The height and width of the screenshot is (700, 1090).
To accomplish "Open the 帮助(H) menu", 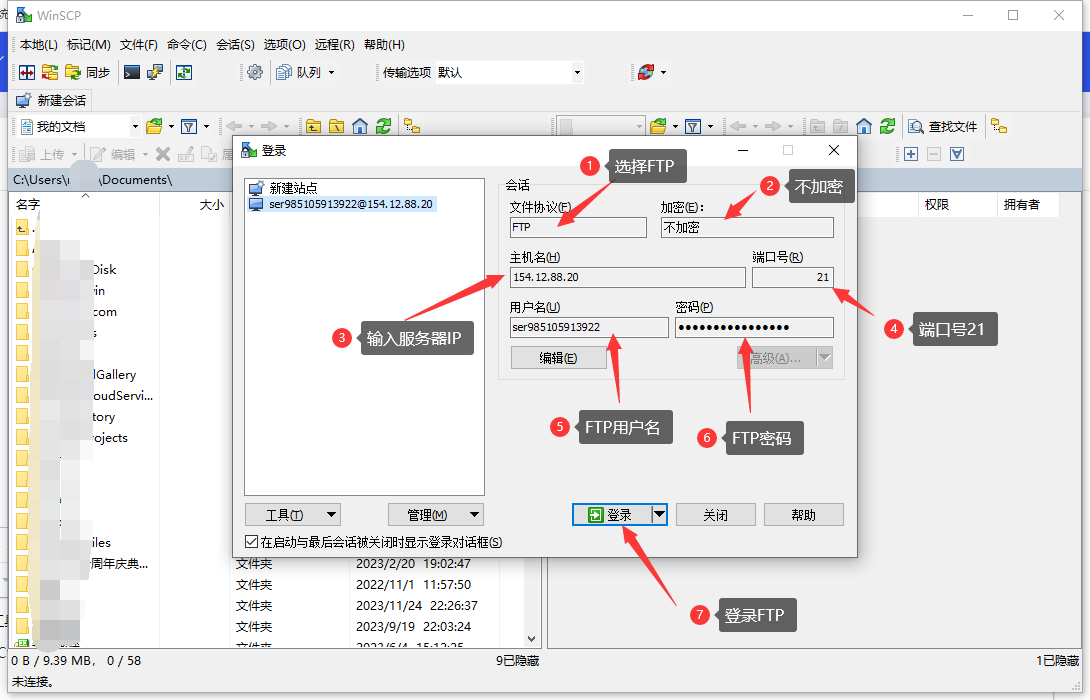I will pos(384,44).
